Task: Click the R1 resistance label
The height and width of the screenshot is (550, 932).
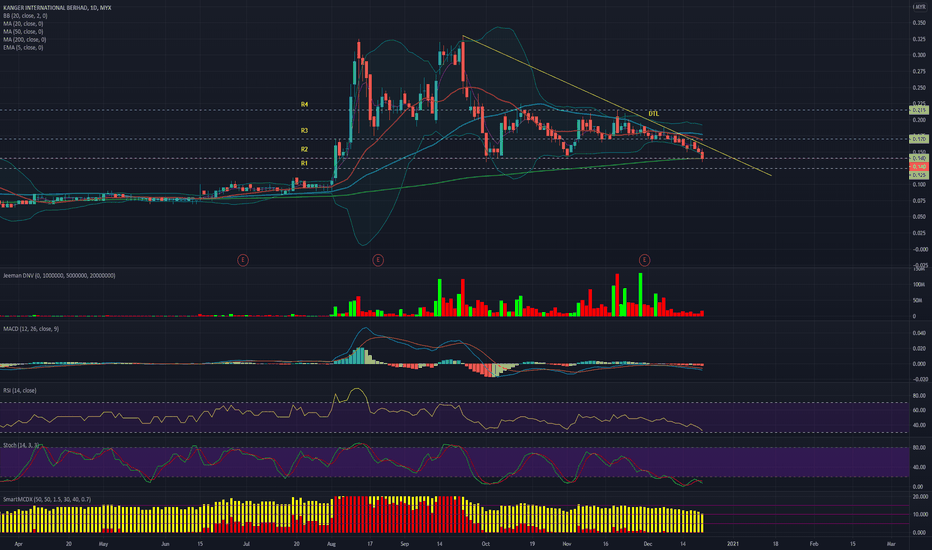Action: 304,163
